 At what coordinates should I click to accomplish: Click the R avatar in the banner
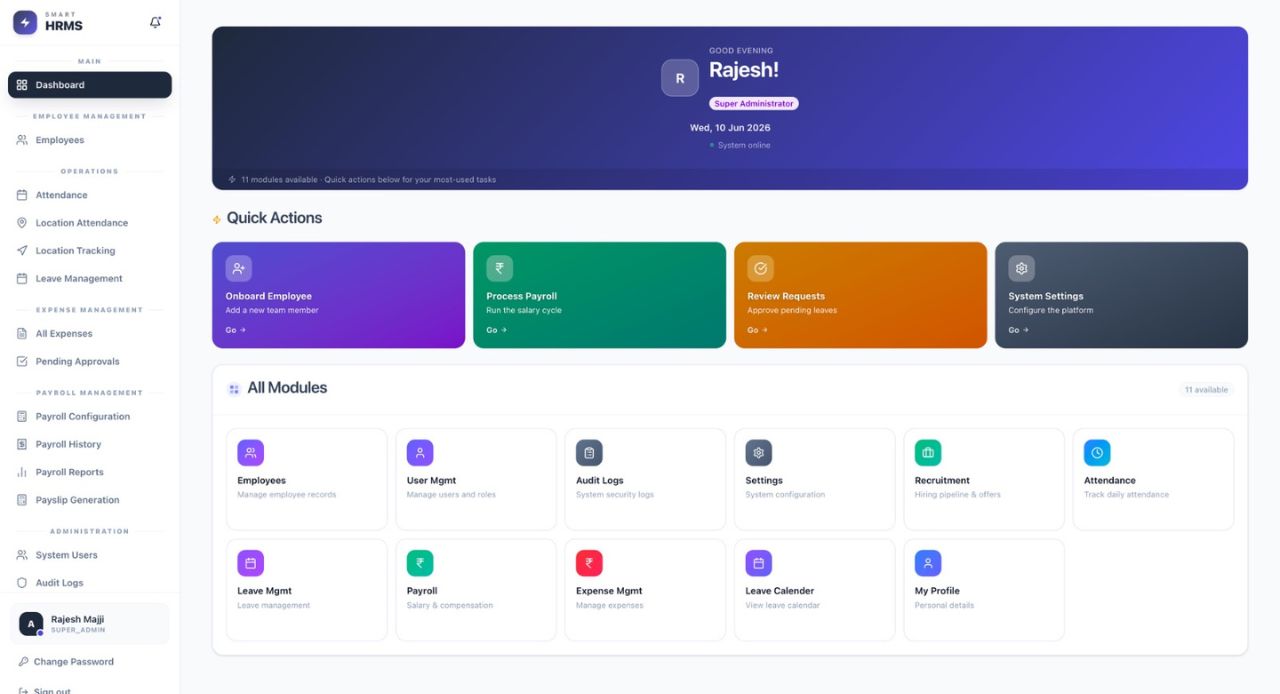(x=680, y=78)
